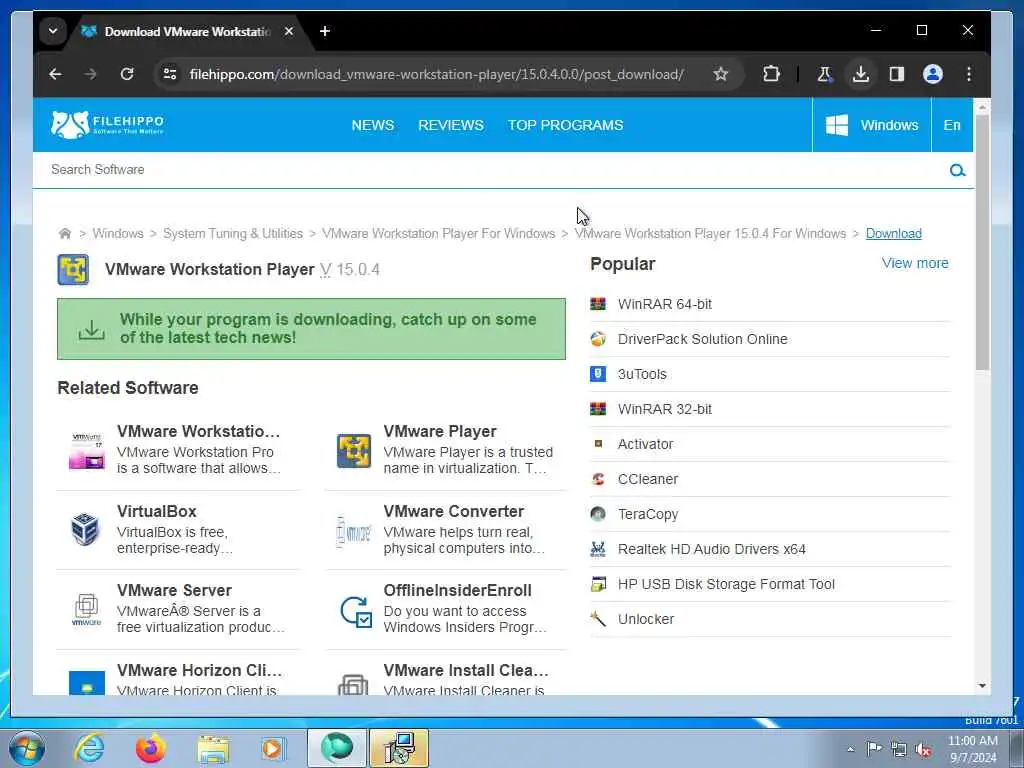Show the Chrome downloads popup

(861, 74)
